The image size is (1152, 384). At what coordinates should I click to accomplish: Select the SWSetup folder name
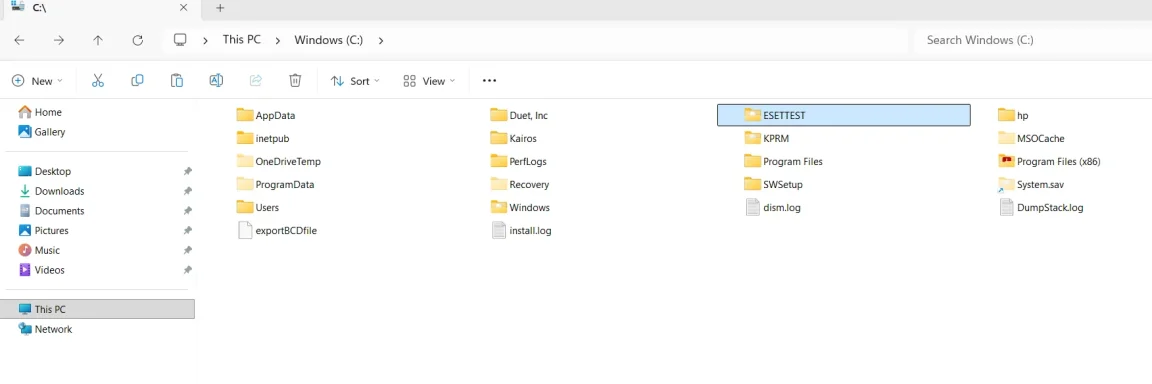[783, 184]
